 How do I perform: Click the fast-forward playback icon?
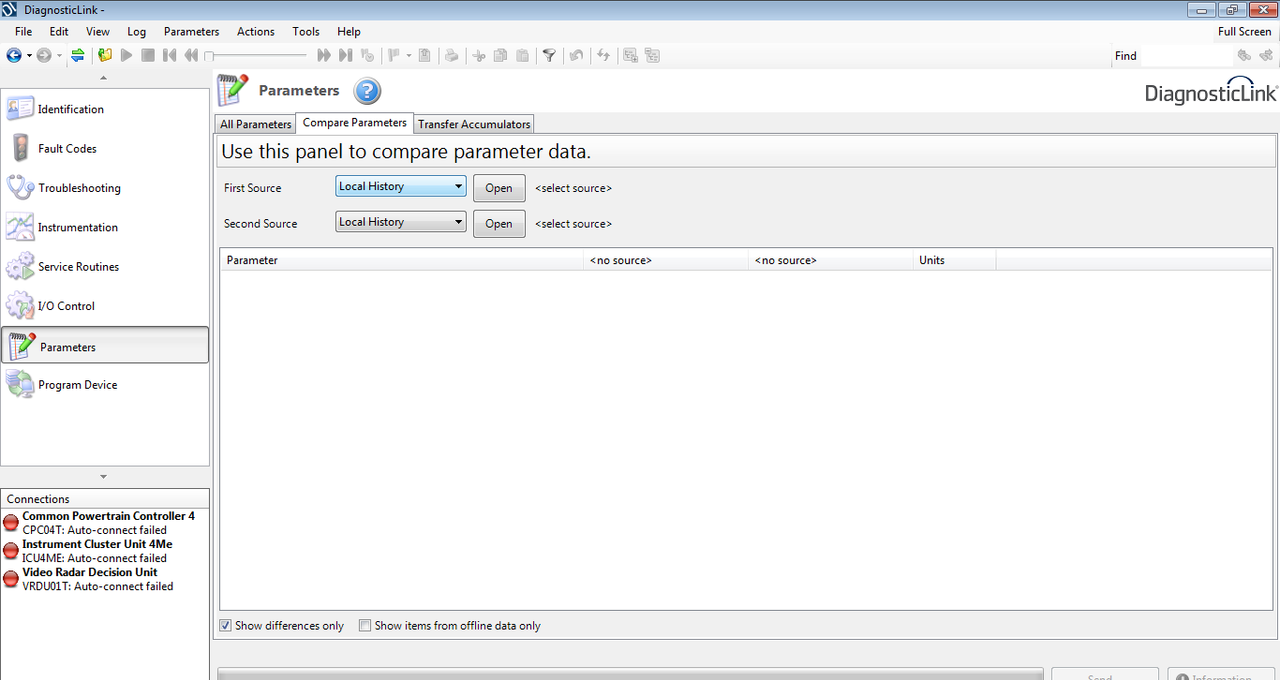(324, 55)
